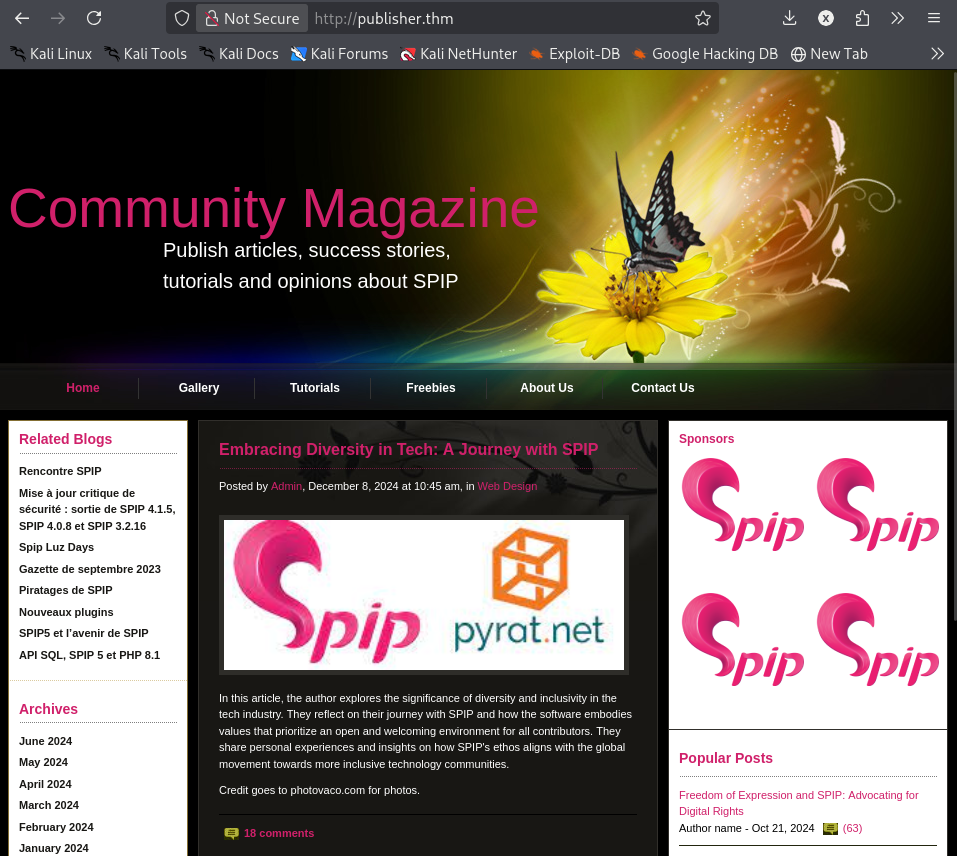Image resolution: width=957 pixels, height=856 pixels.
Task: Open the Kali NetHunter bookmark
Action: [x=458, y=54]
